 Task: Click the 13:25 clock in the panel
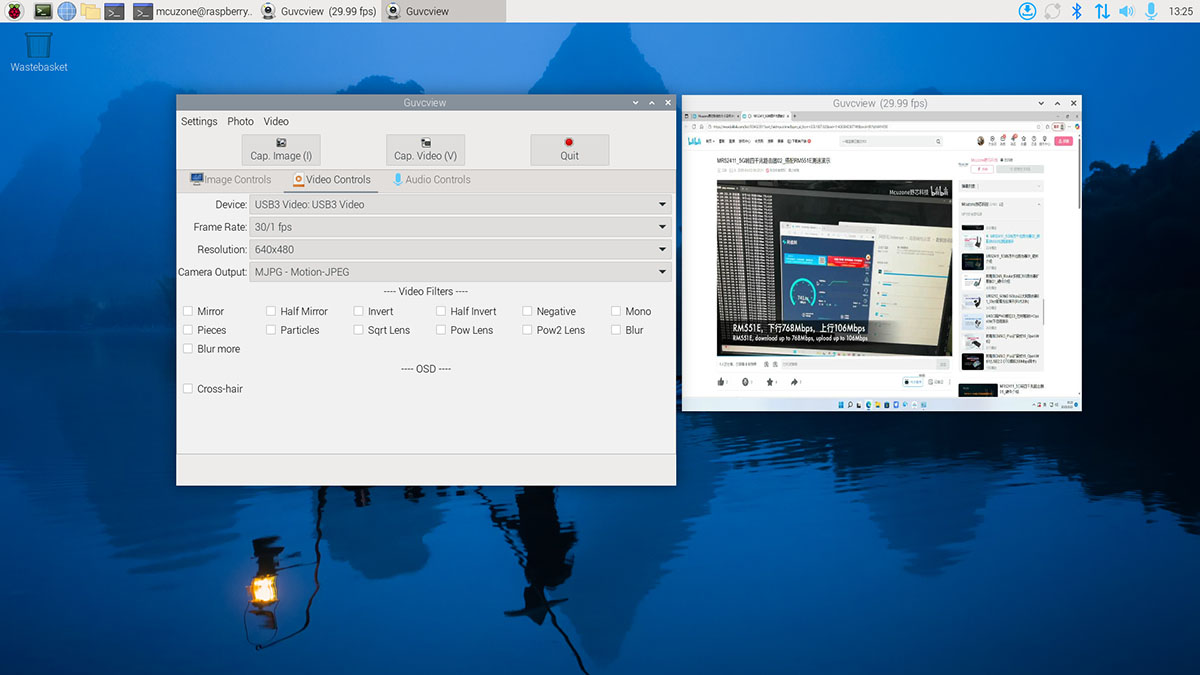tap(1180, 11)
